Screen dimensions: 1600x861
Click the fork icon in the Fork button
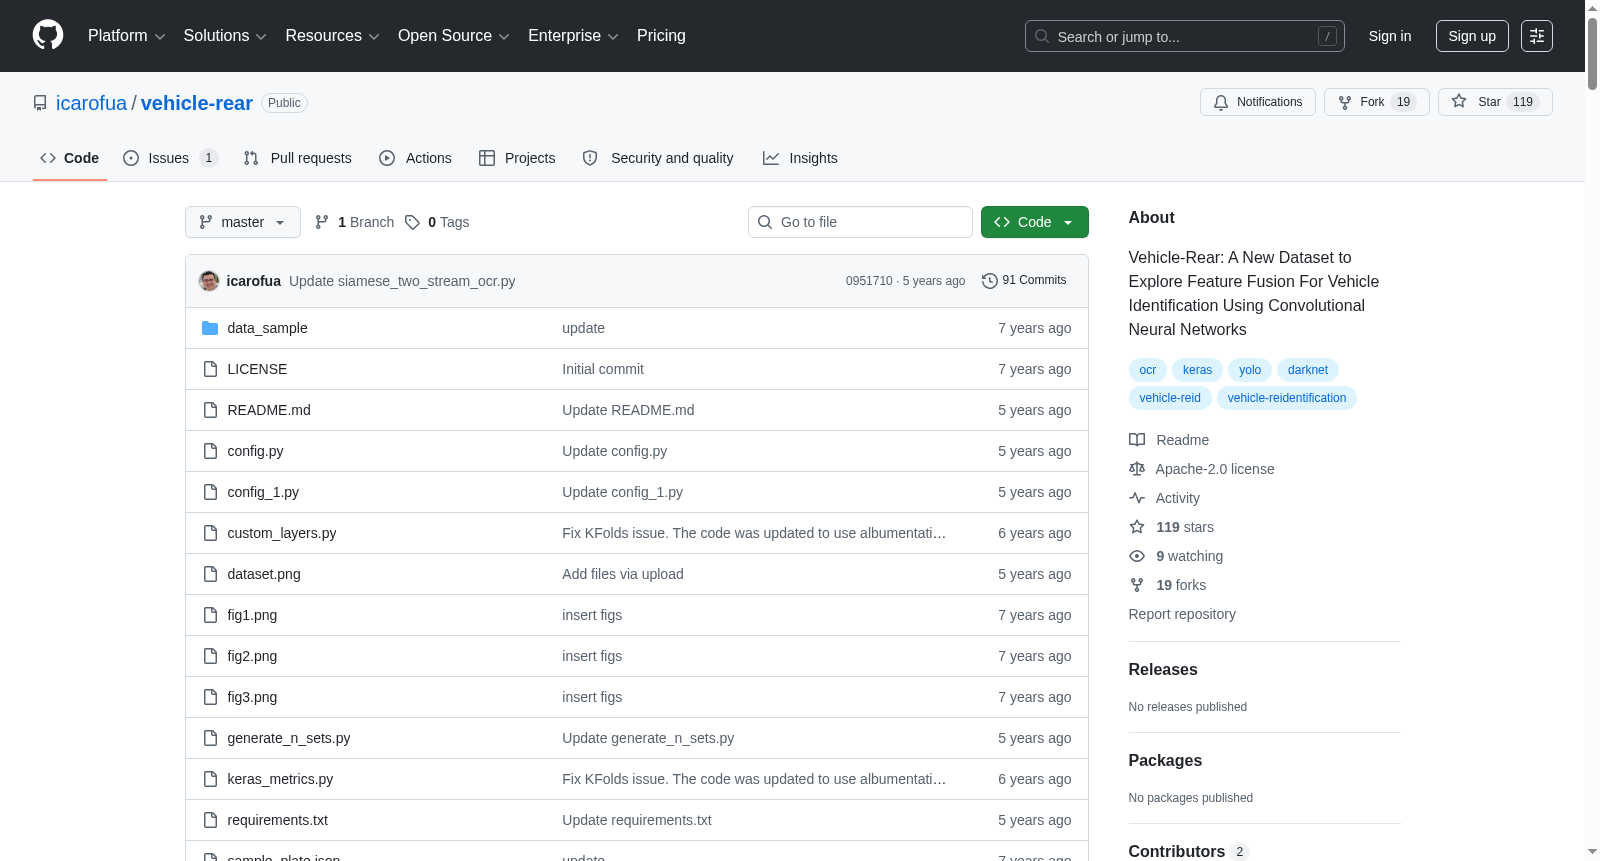tap(1345, 102)
